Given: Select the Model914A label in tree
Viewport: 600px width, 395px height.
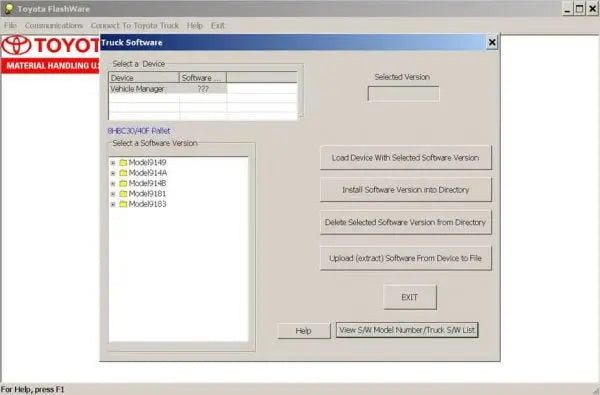Looking at the screenshot, I should click(x=148, y=173).
